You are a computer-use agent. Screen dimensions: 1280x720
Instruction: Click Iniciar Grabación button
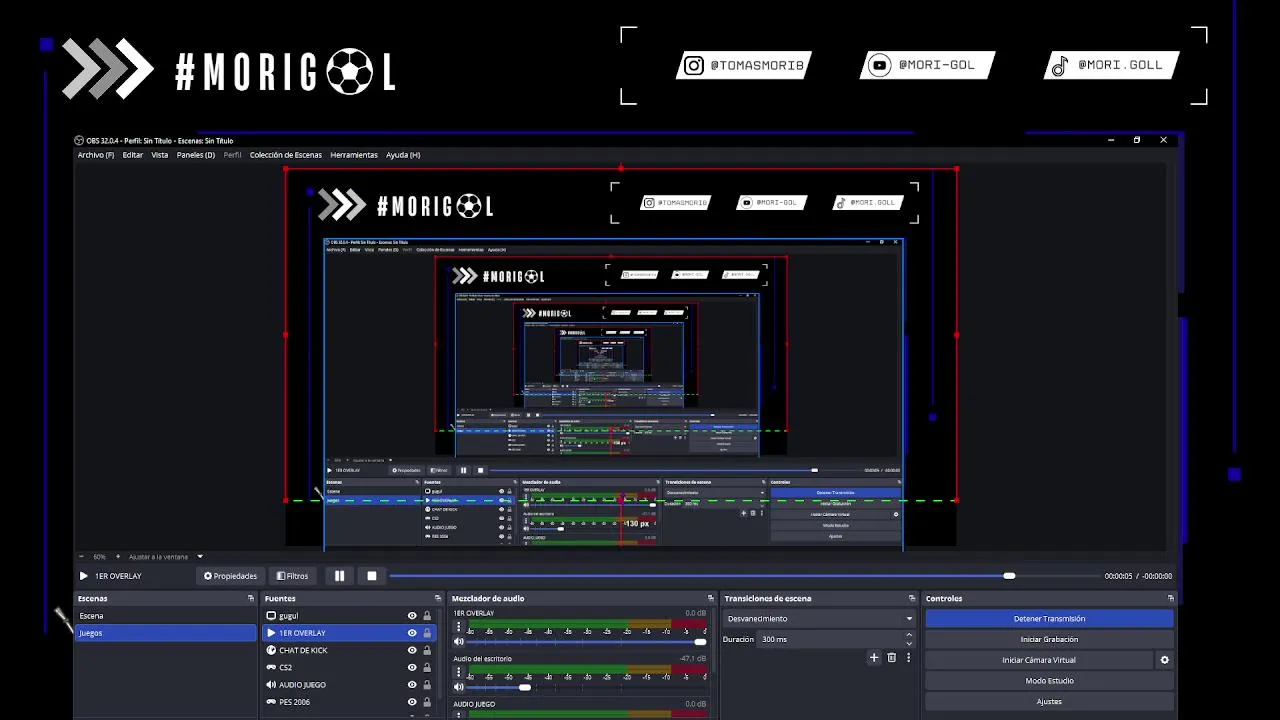(x=1049, y=639)
